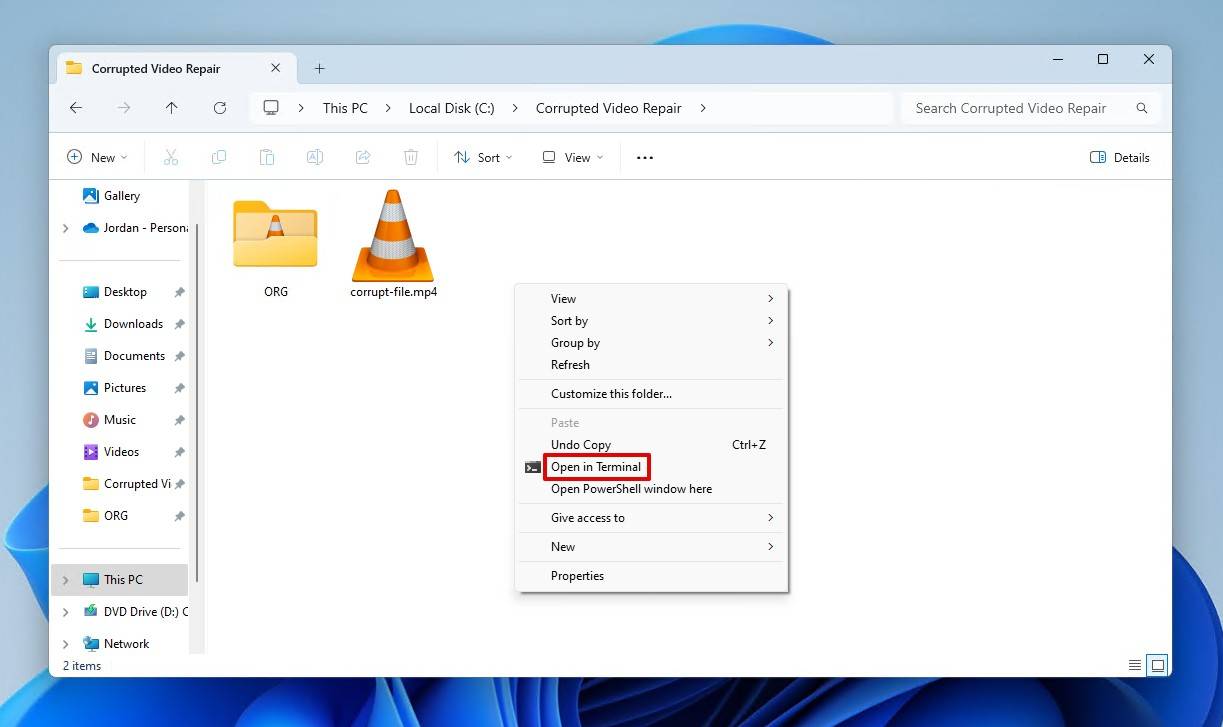
Task: Open Sort by submenu in context menu
Action: point(651,321)
